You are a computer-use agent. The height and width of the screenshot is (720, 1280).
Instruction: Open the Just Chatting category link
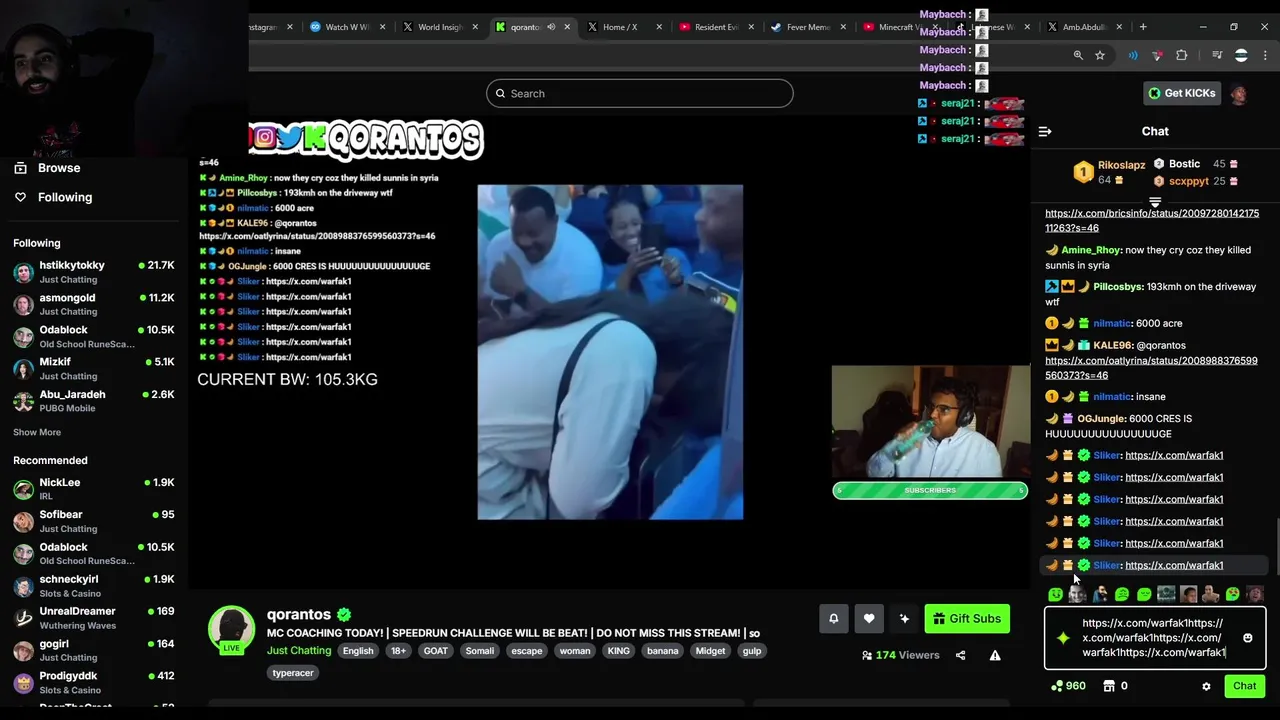click(x=299, y=650)
